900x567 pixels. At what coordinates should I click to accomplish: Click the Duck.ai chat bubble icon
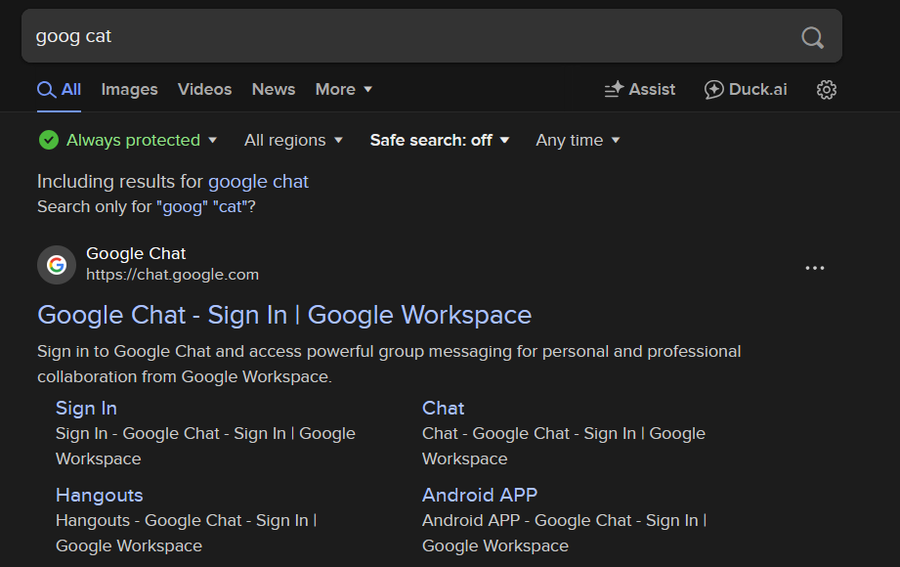(x=713, y=90)
